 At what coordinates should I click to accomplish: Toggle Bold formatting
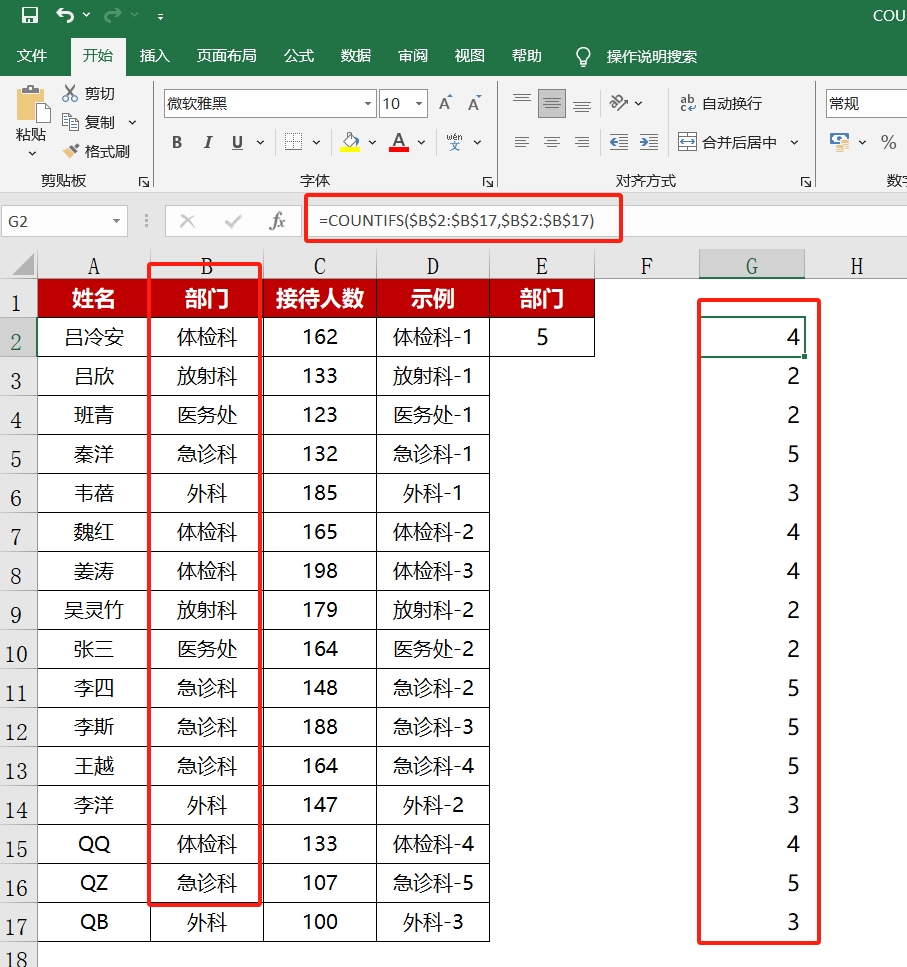click(x=177, y=142)
